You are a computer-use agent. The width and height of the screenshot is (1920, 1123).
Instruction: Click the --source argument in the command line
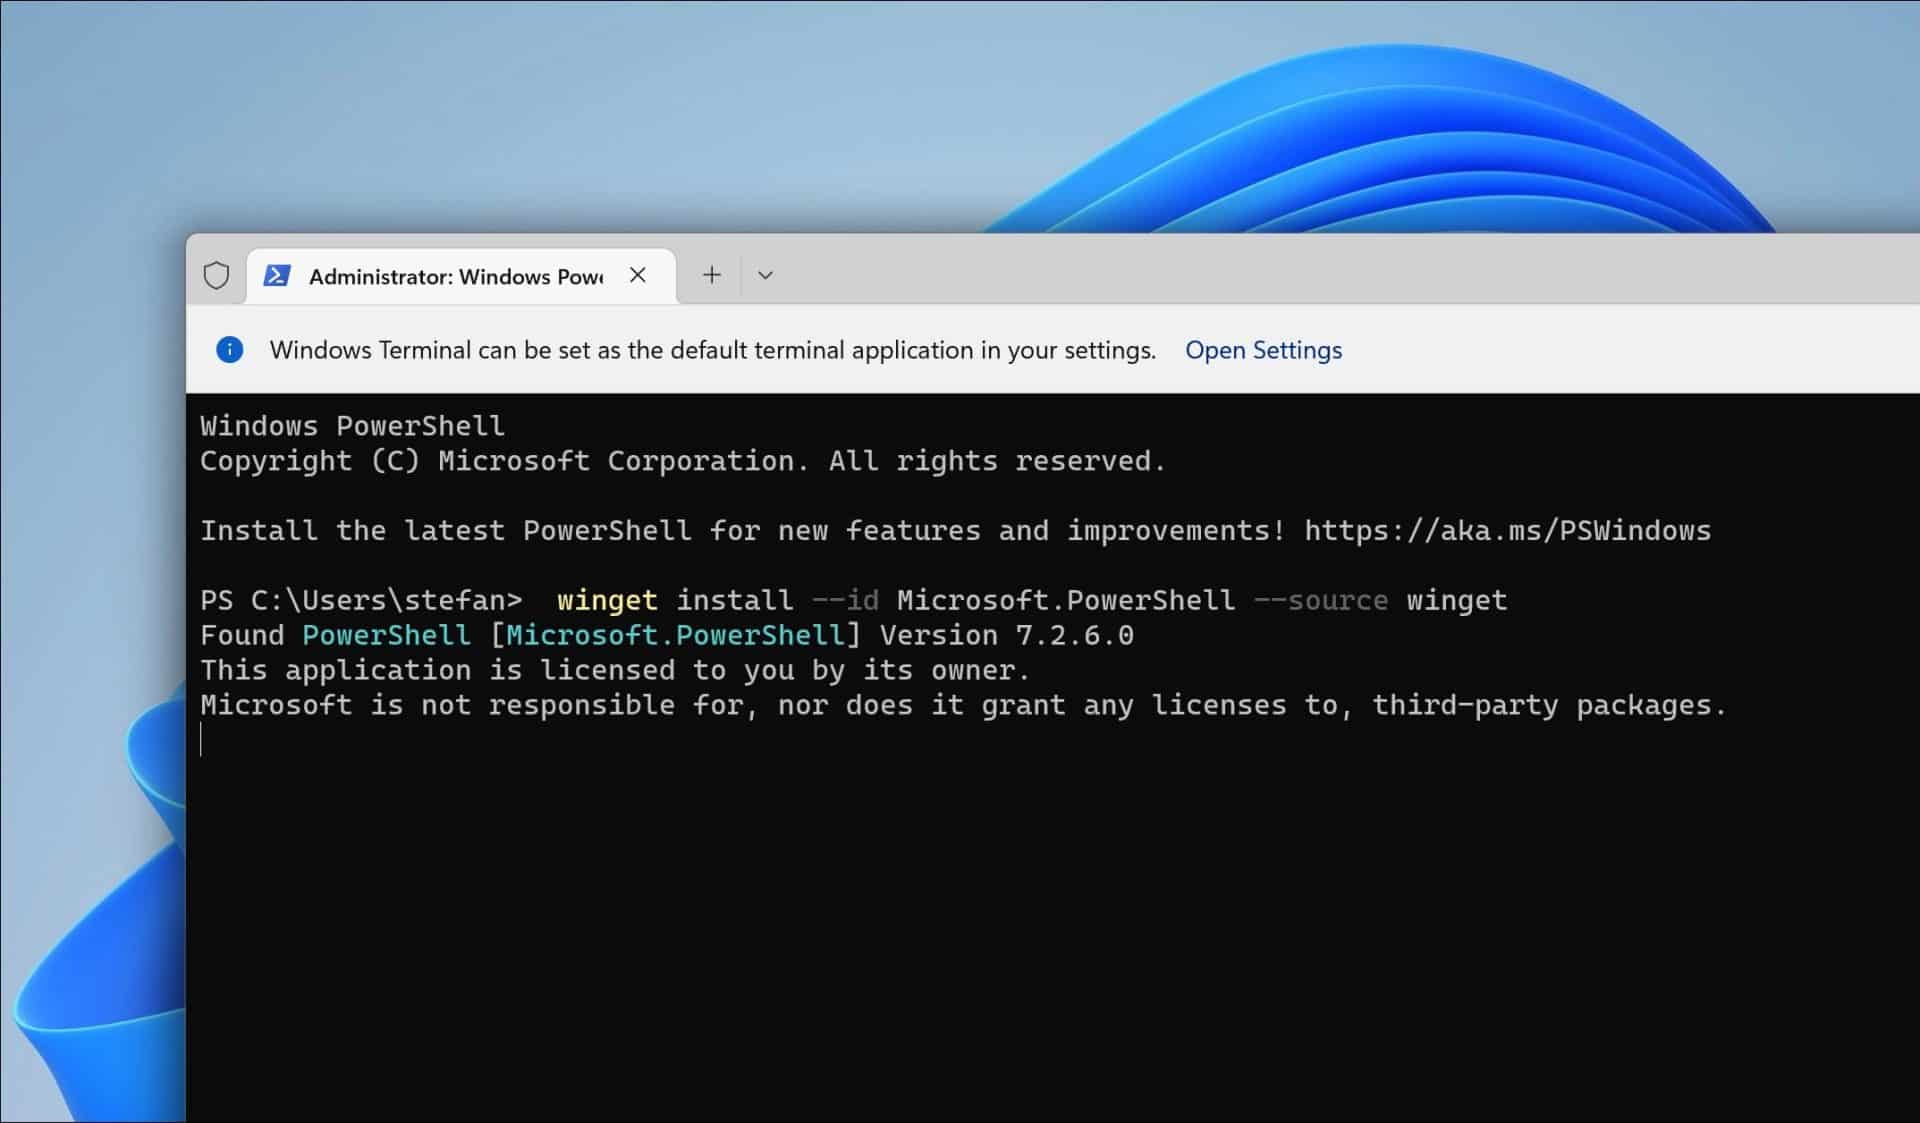tap(1321, 600)
